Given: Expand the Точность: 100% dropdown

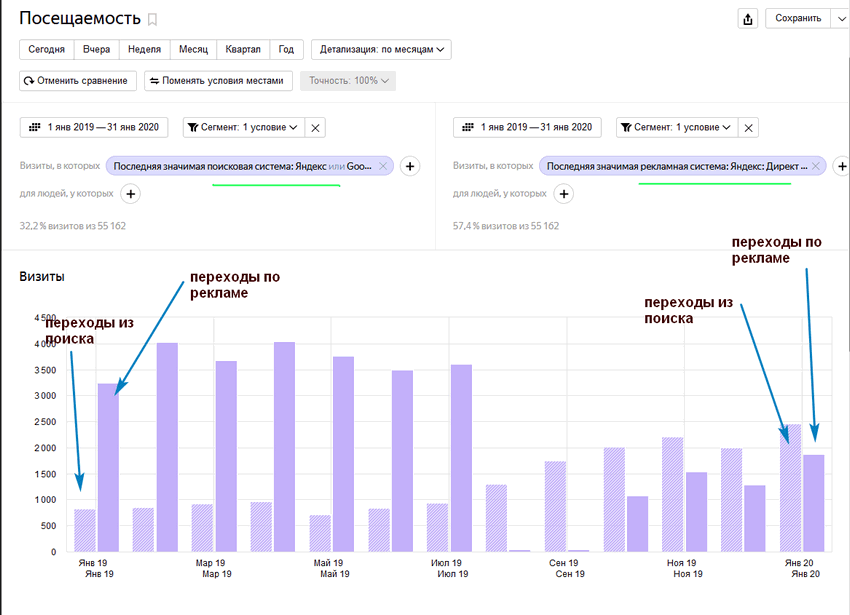Looking at the screenshot, I should click(x=347, y=81).
